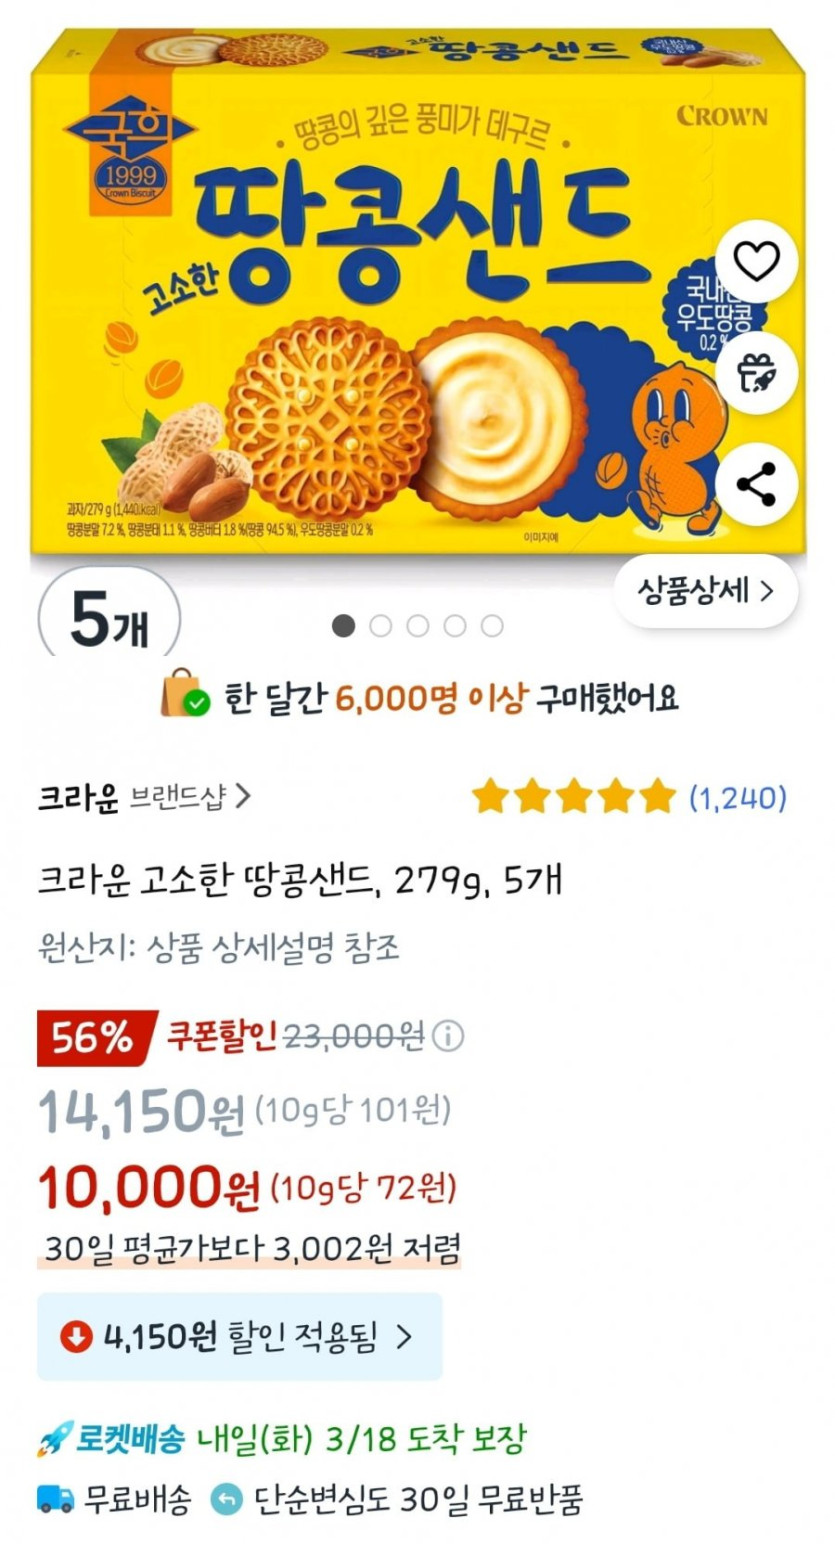
Task: Tap the share icon
Action: coord(756,485)
